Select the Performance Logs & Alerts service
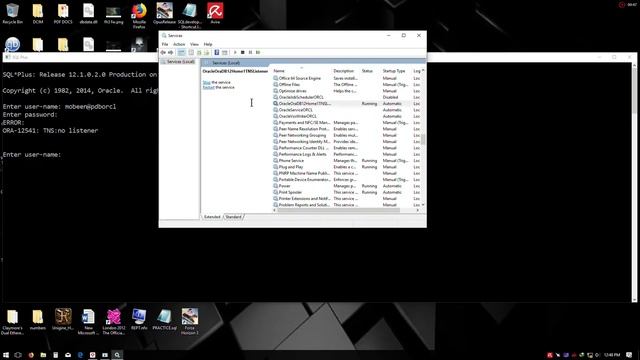The width and height of the screenshot is (640, 360). coord(347,154)
